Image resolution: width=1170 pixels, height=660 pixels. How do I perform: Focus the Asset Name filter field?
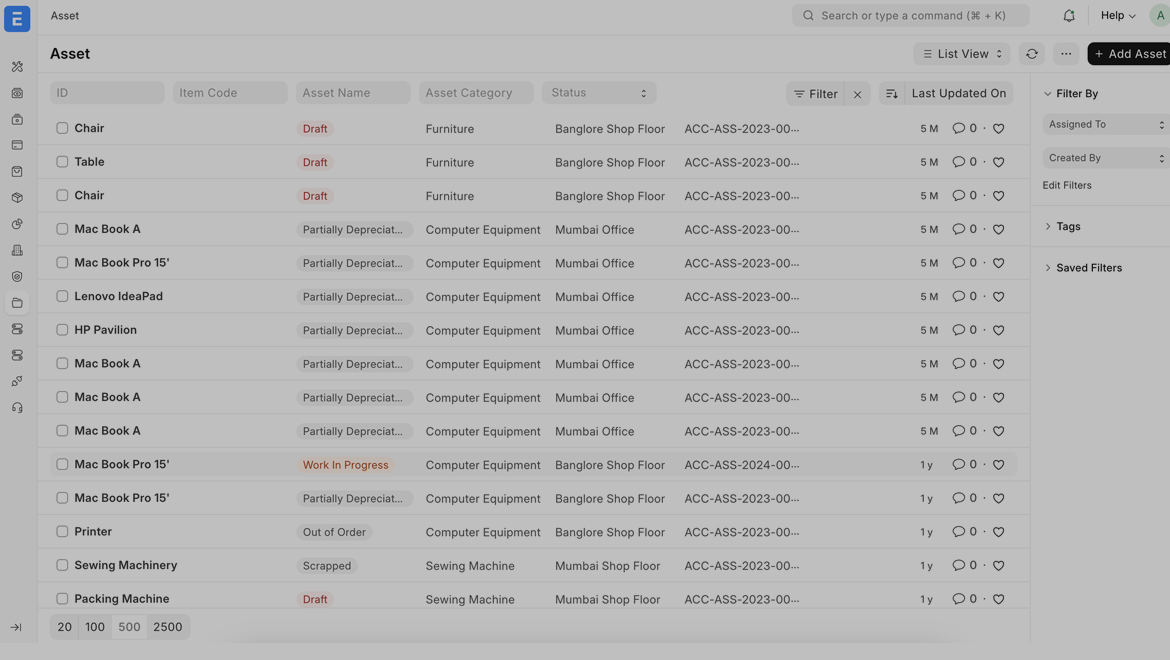point(352,93)
